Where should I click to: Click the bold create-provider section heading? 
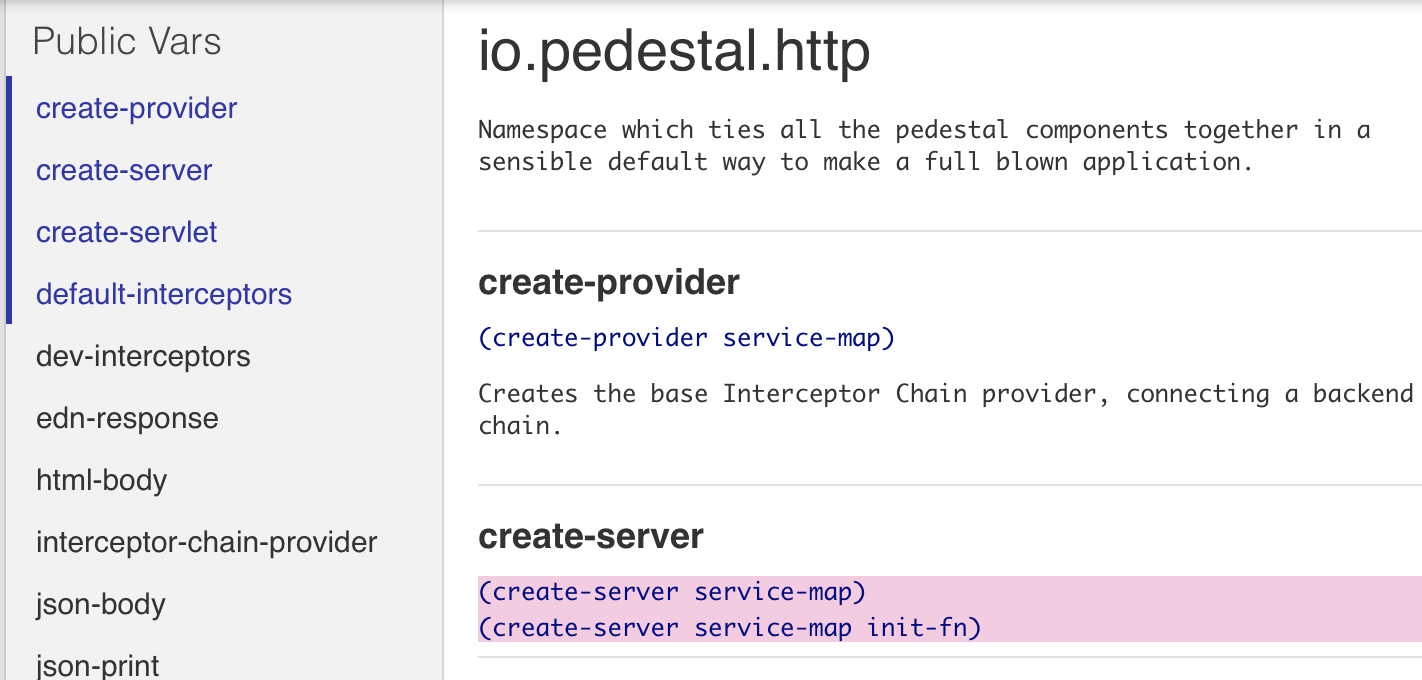609,283
